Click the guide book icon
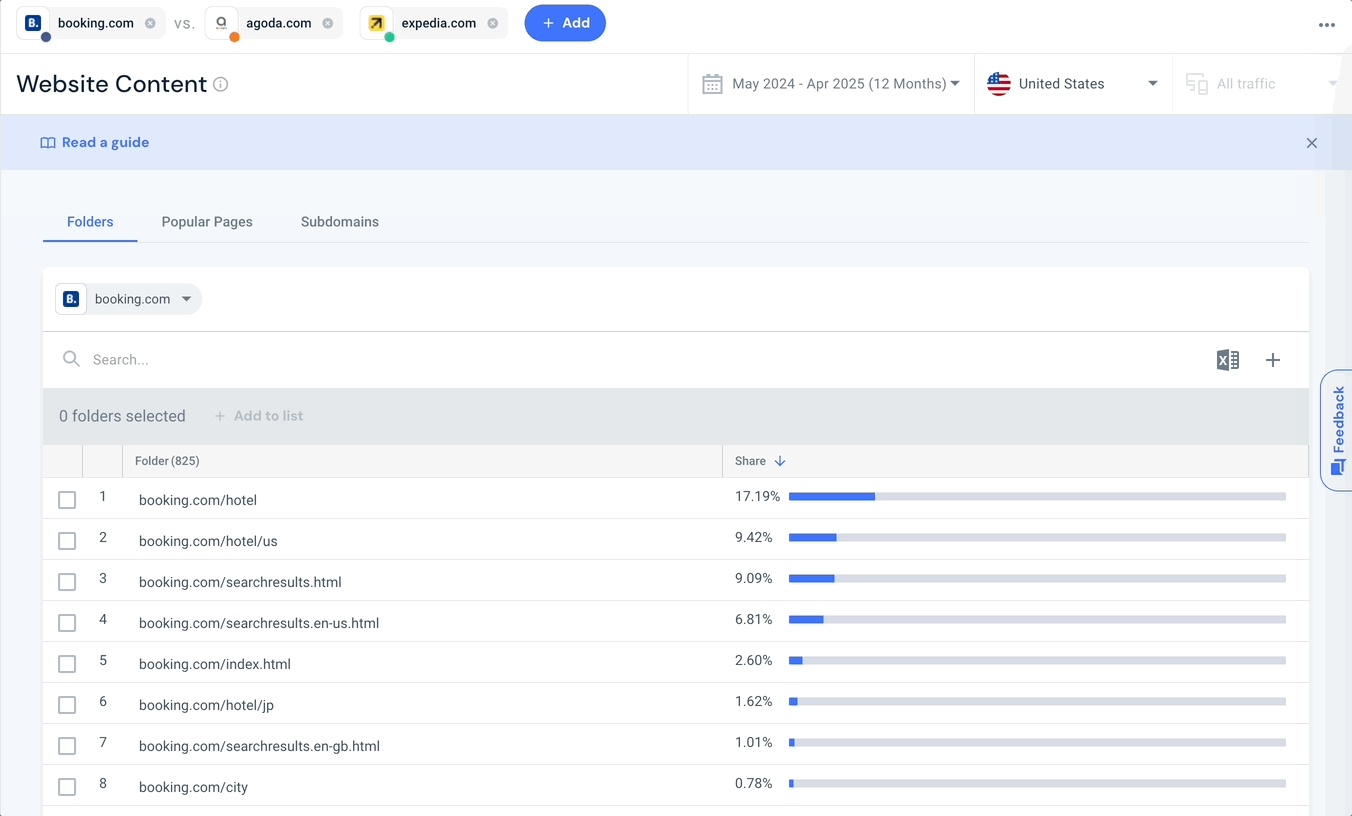This screenshot has height=816, width=1352. click(x=47, y=143)
